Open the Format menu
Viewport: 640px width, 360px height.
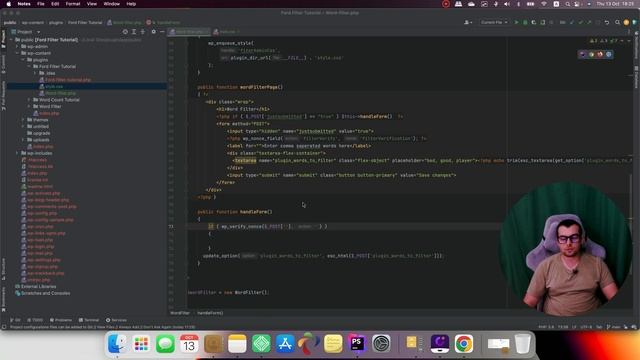pos(73,4)
